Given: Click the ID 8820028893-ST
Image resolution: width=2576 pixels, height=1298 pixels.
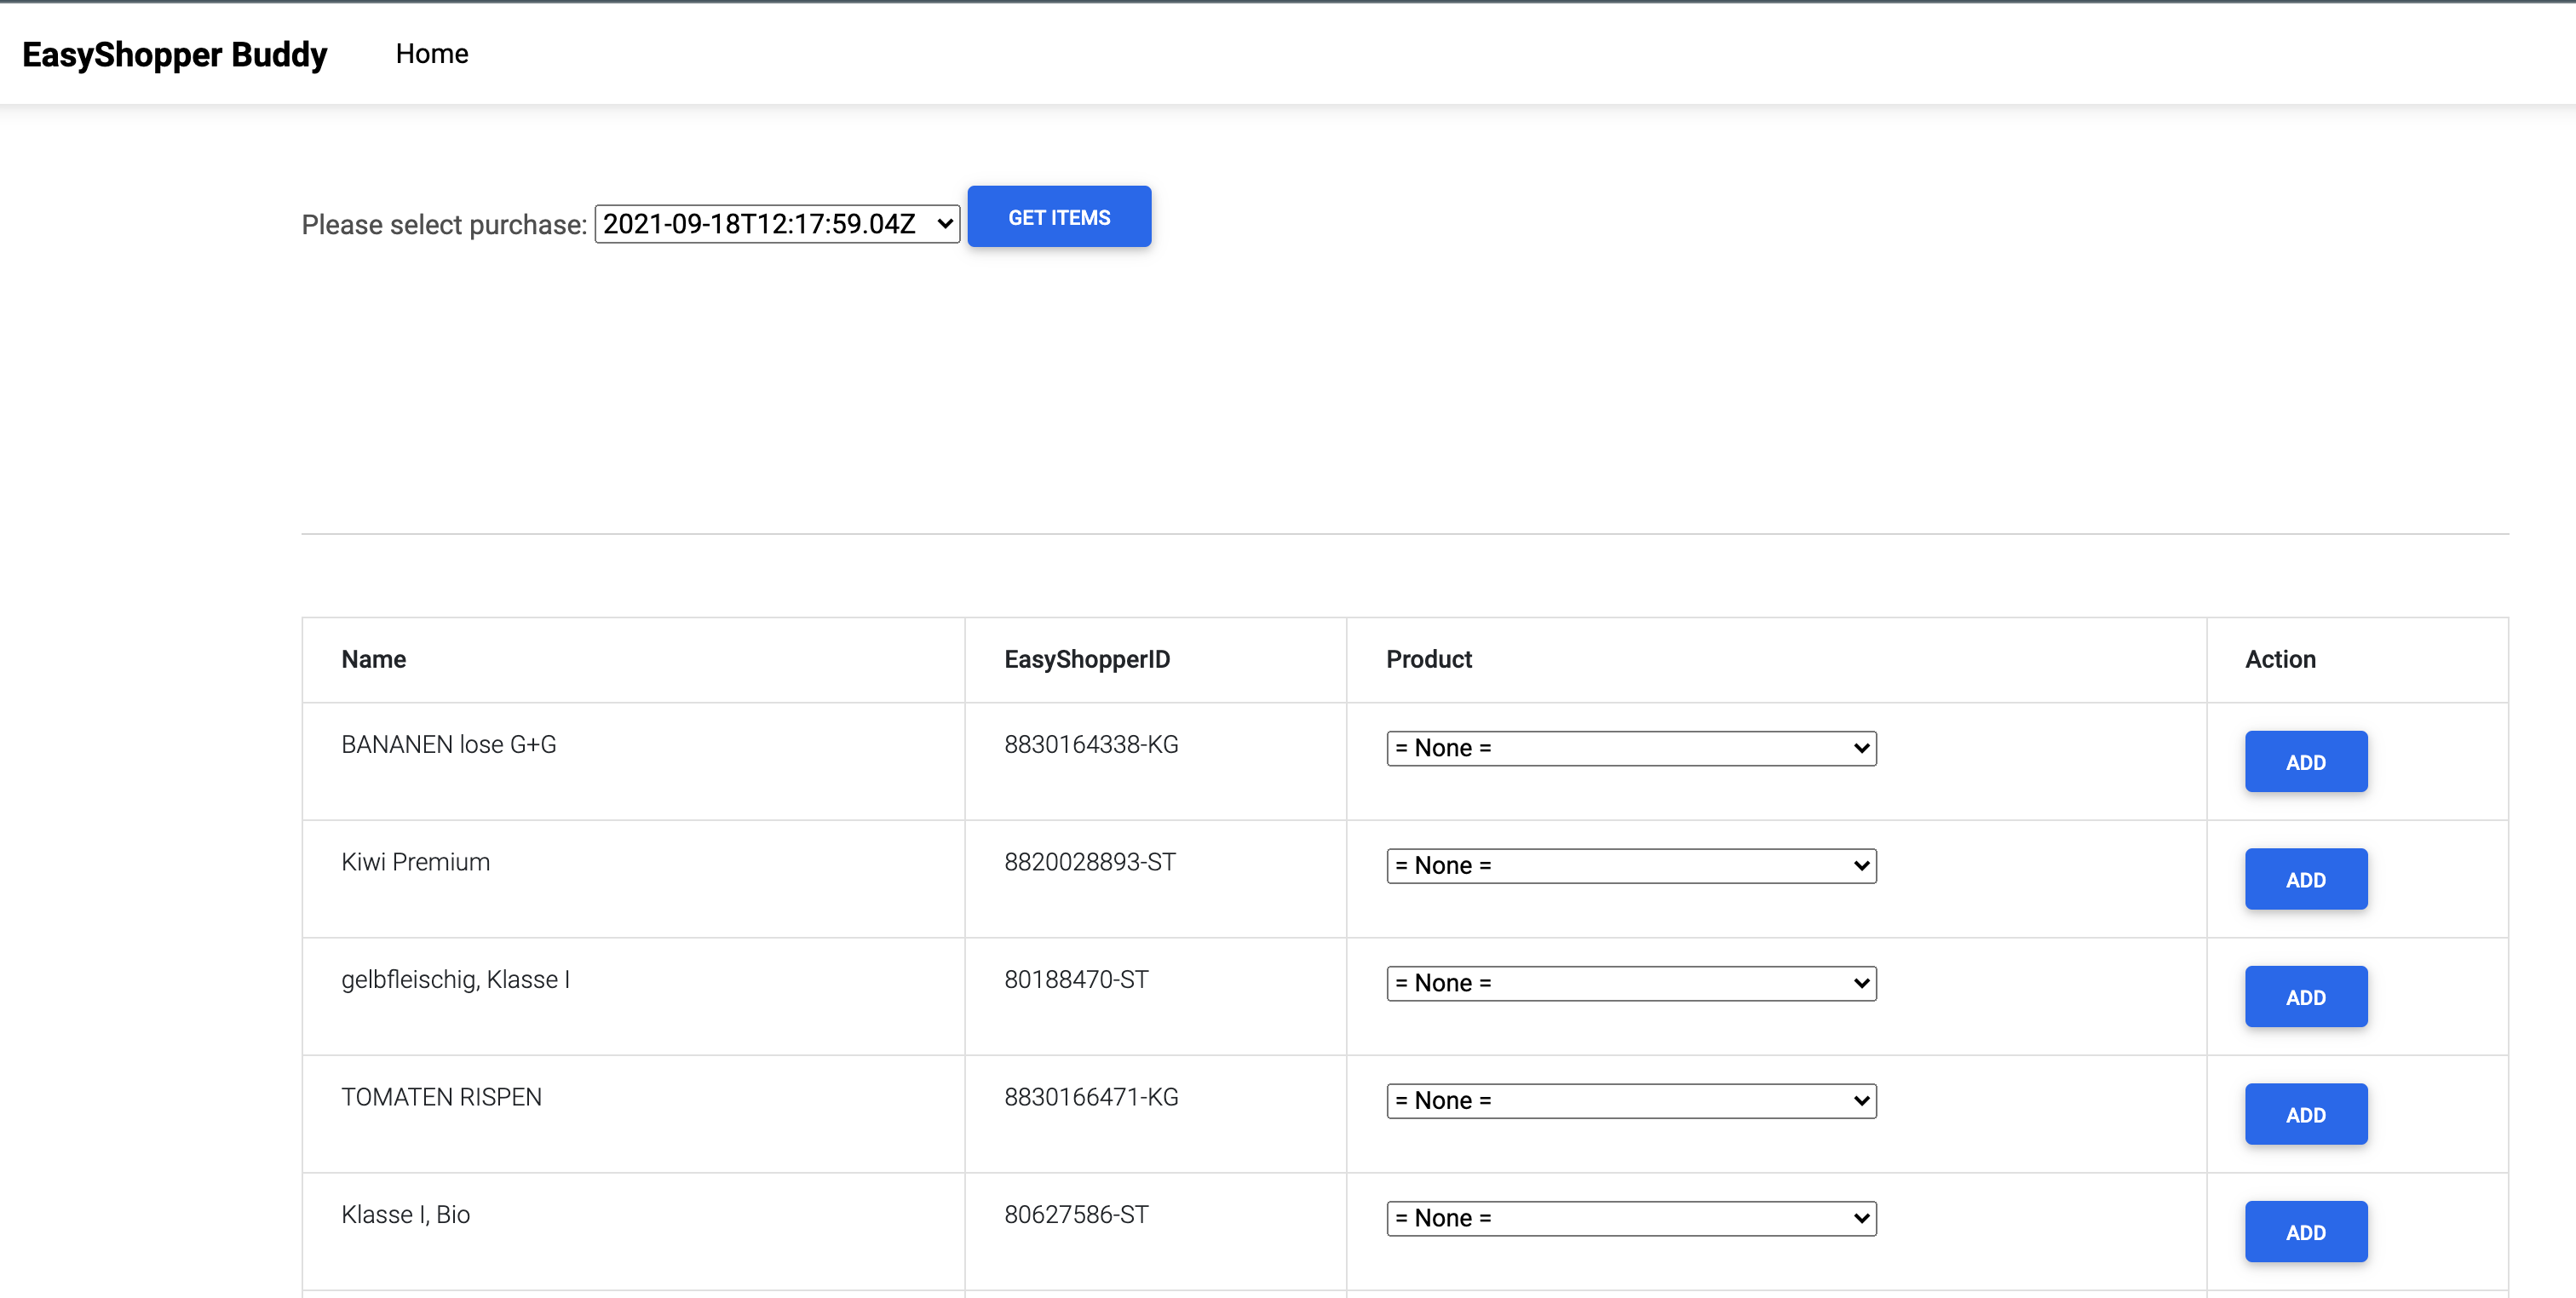Looking at the screenshot, I should tap(1090, 862).
